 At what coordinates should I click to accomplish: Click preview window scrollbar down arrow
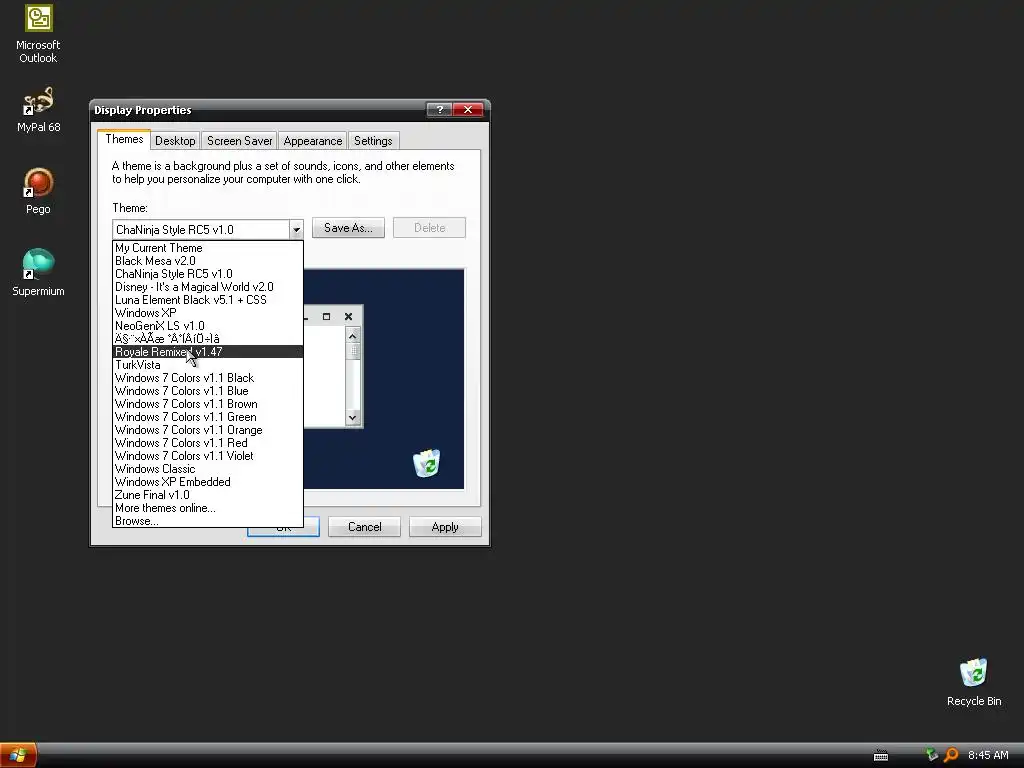point(353,417)
